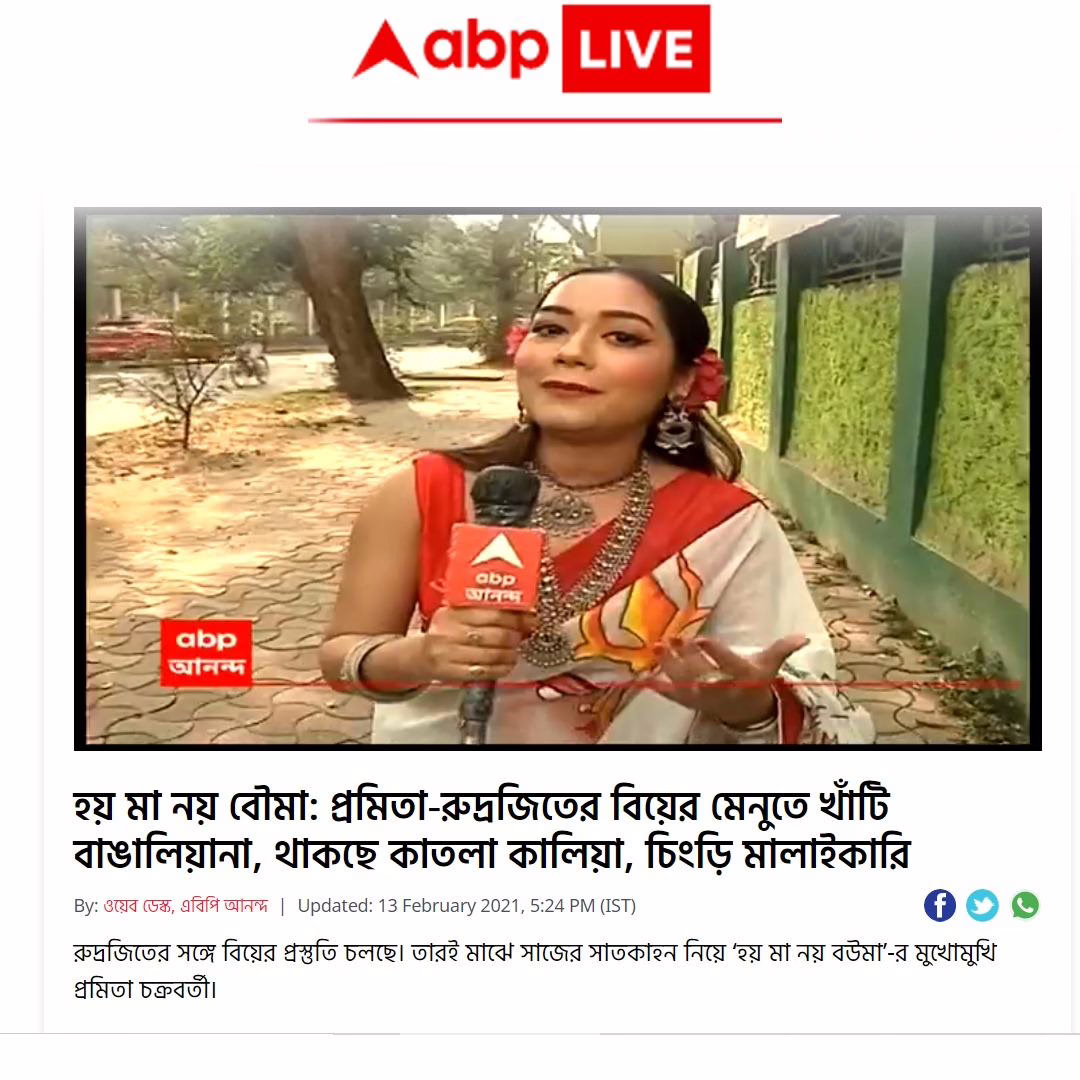Viewport: 1080px width, 1080px height.
Task: Share the article on Facebook
Action: [939, 905]
